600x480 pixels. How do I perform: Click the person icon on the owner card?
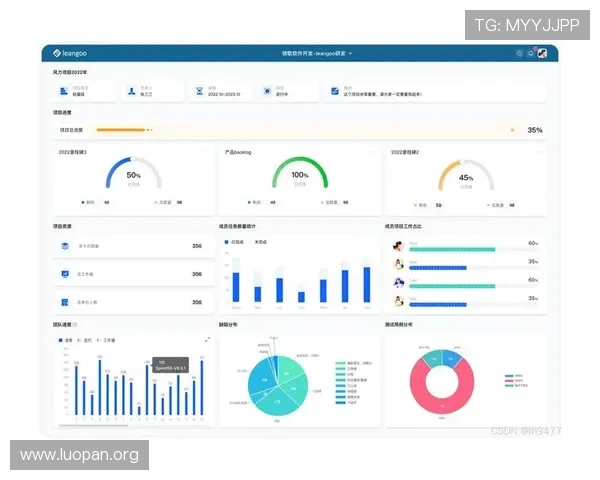pos(132,91)
